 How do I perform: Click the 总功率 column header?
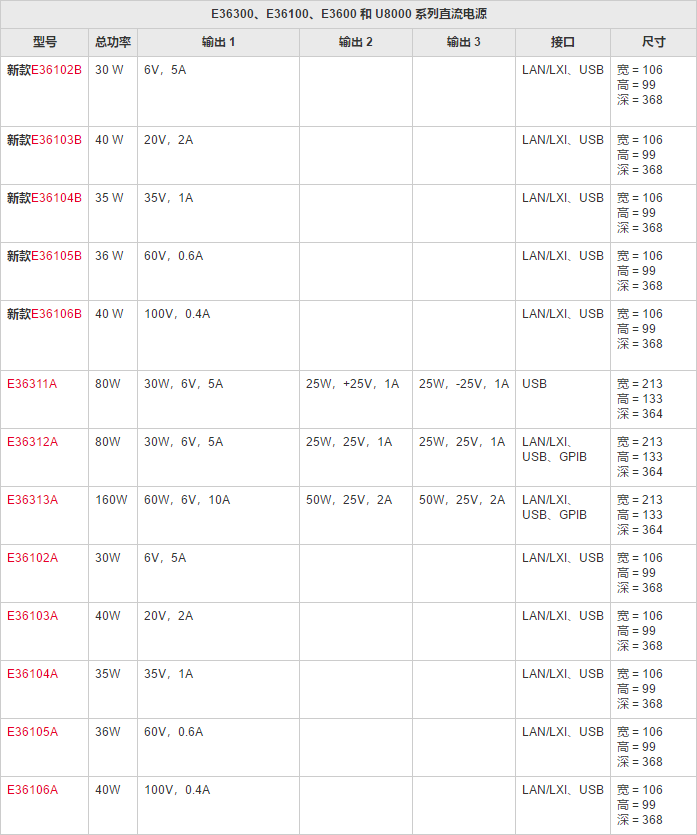pos(113,42)
